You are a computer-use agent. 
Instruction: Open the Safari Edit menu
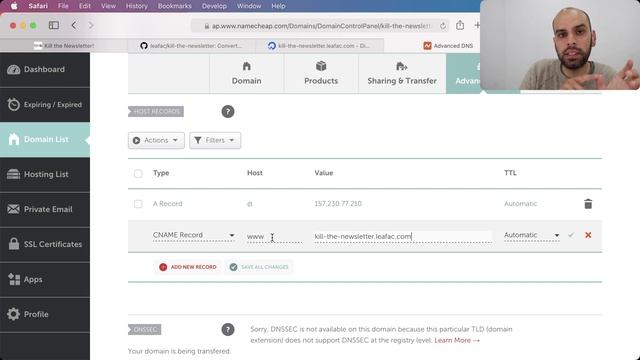[85, 6]
